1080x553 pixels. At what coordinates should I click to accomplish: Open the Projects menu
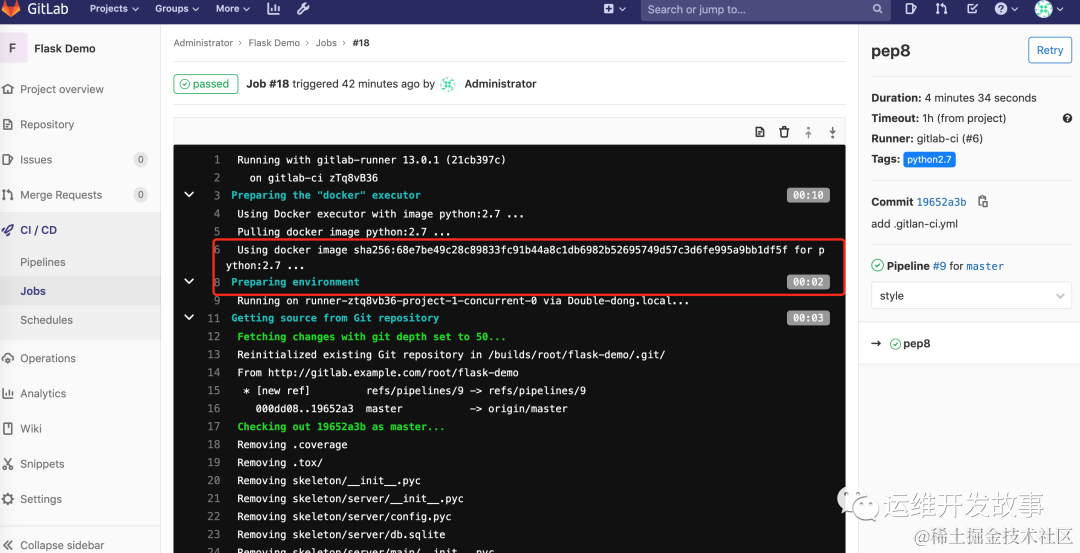[x=114, y=9]
